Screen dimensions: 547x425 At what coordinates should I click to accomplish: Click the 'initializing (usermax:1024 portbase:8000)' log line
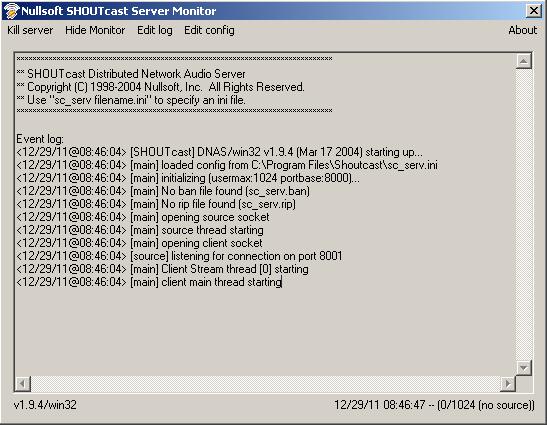point(188,178)
